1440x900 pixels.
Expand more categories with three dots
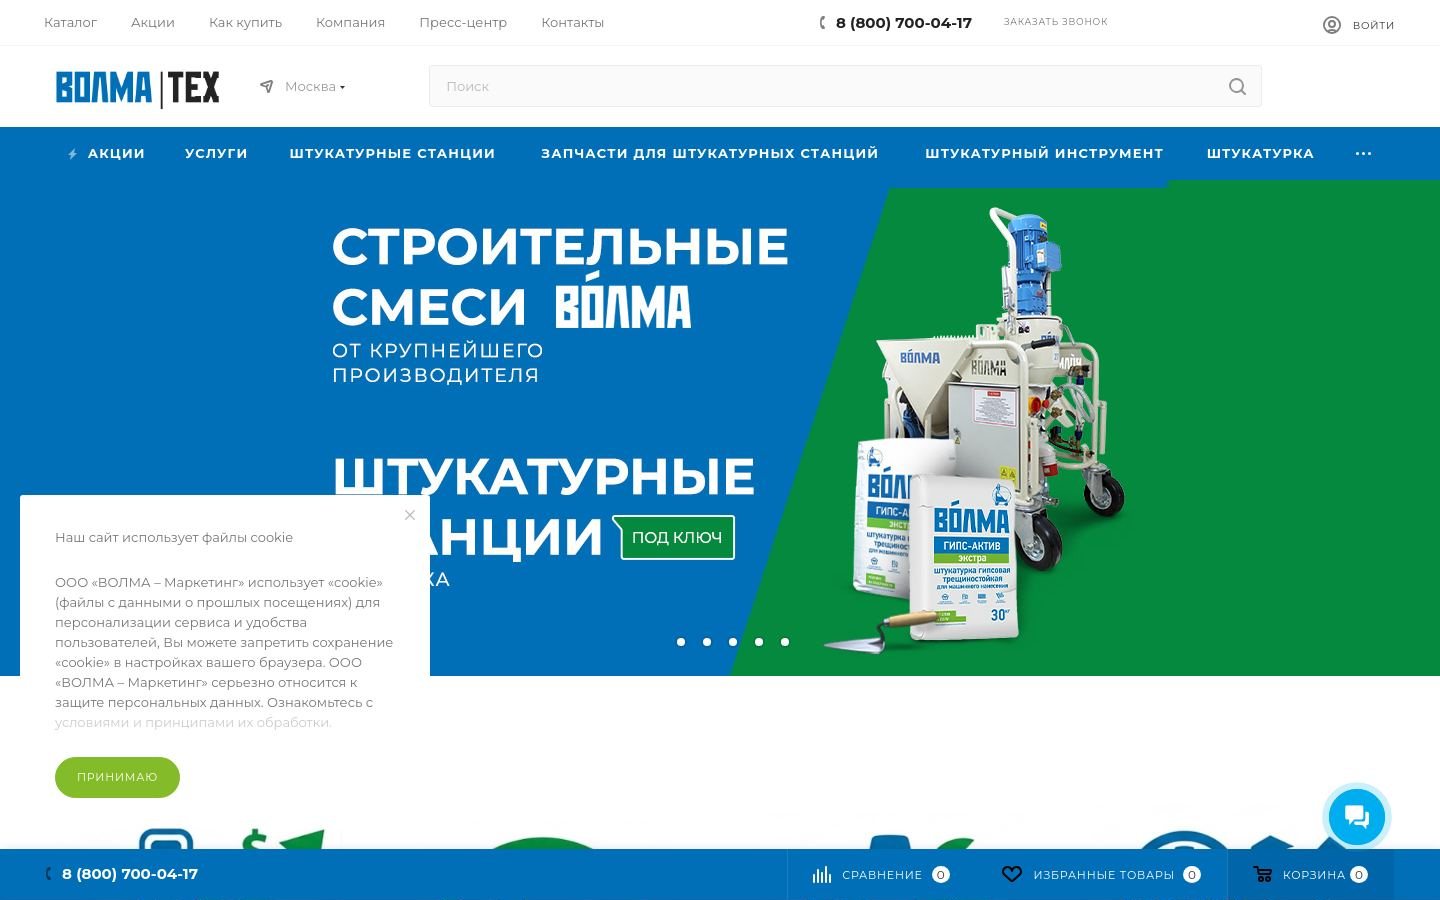coord(1363,154)
